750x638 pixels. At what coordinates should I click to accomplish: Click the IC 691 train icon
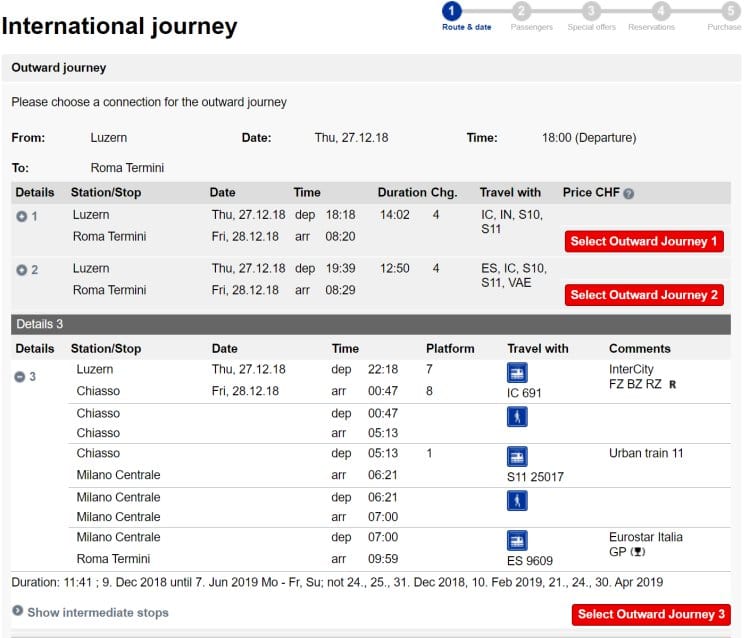[518, 373]
